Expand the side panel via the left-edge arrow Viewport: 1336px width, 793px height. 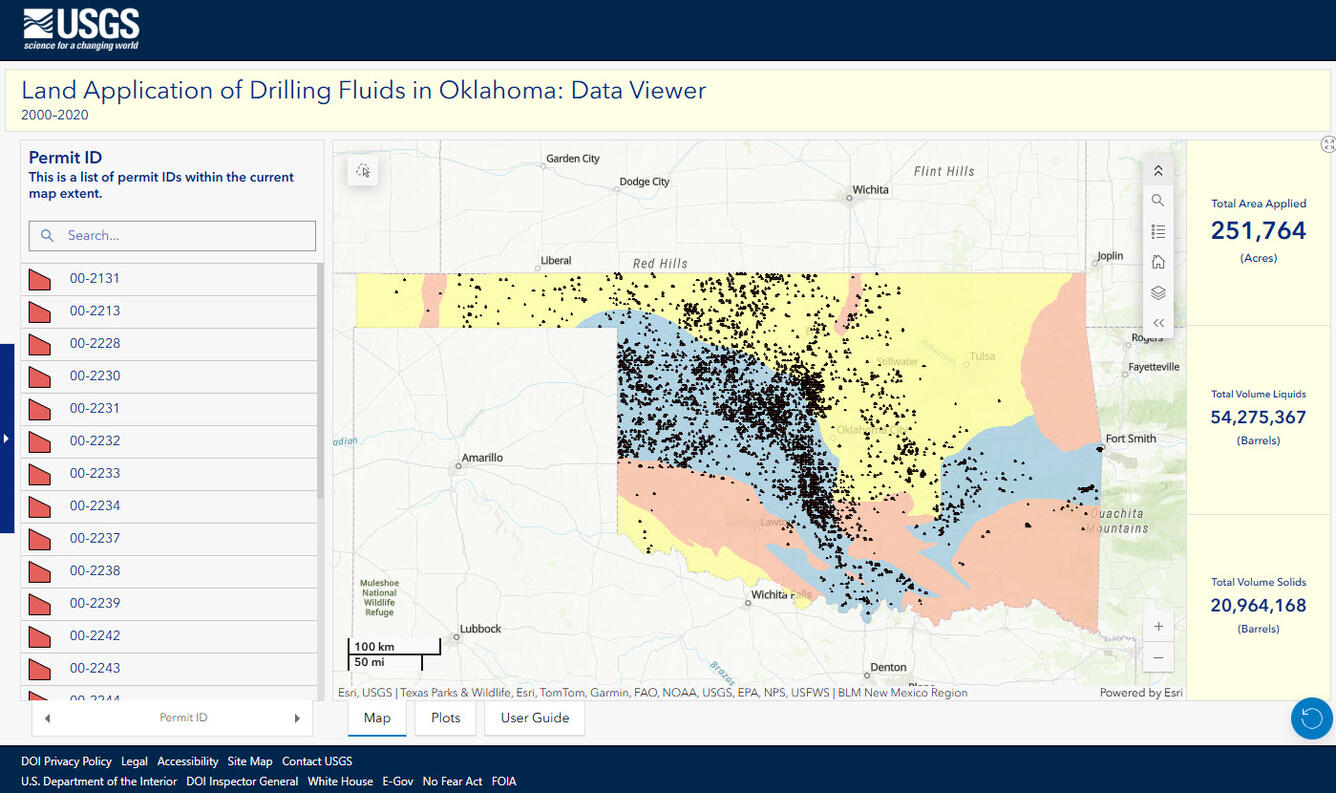(6, 437)
